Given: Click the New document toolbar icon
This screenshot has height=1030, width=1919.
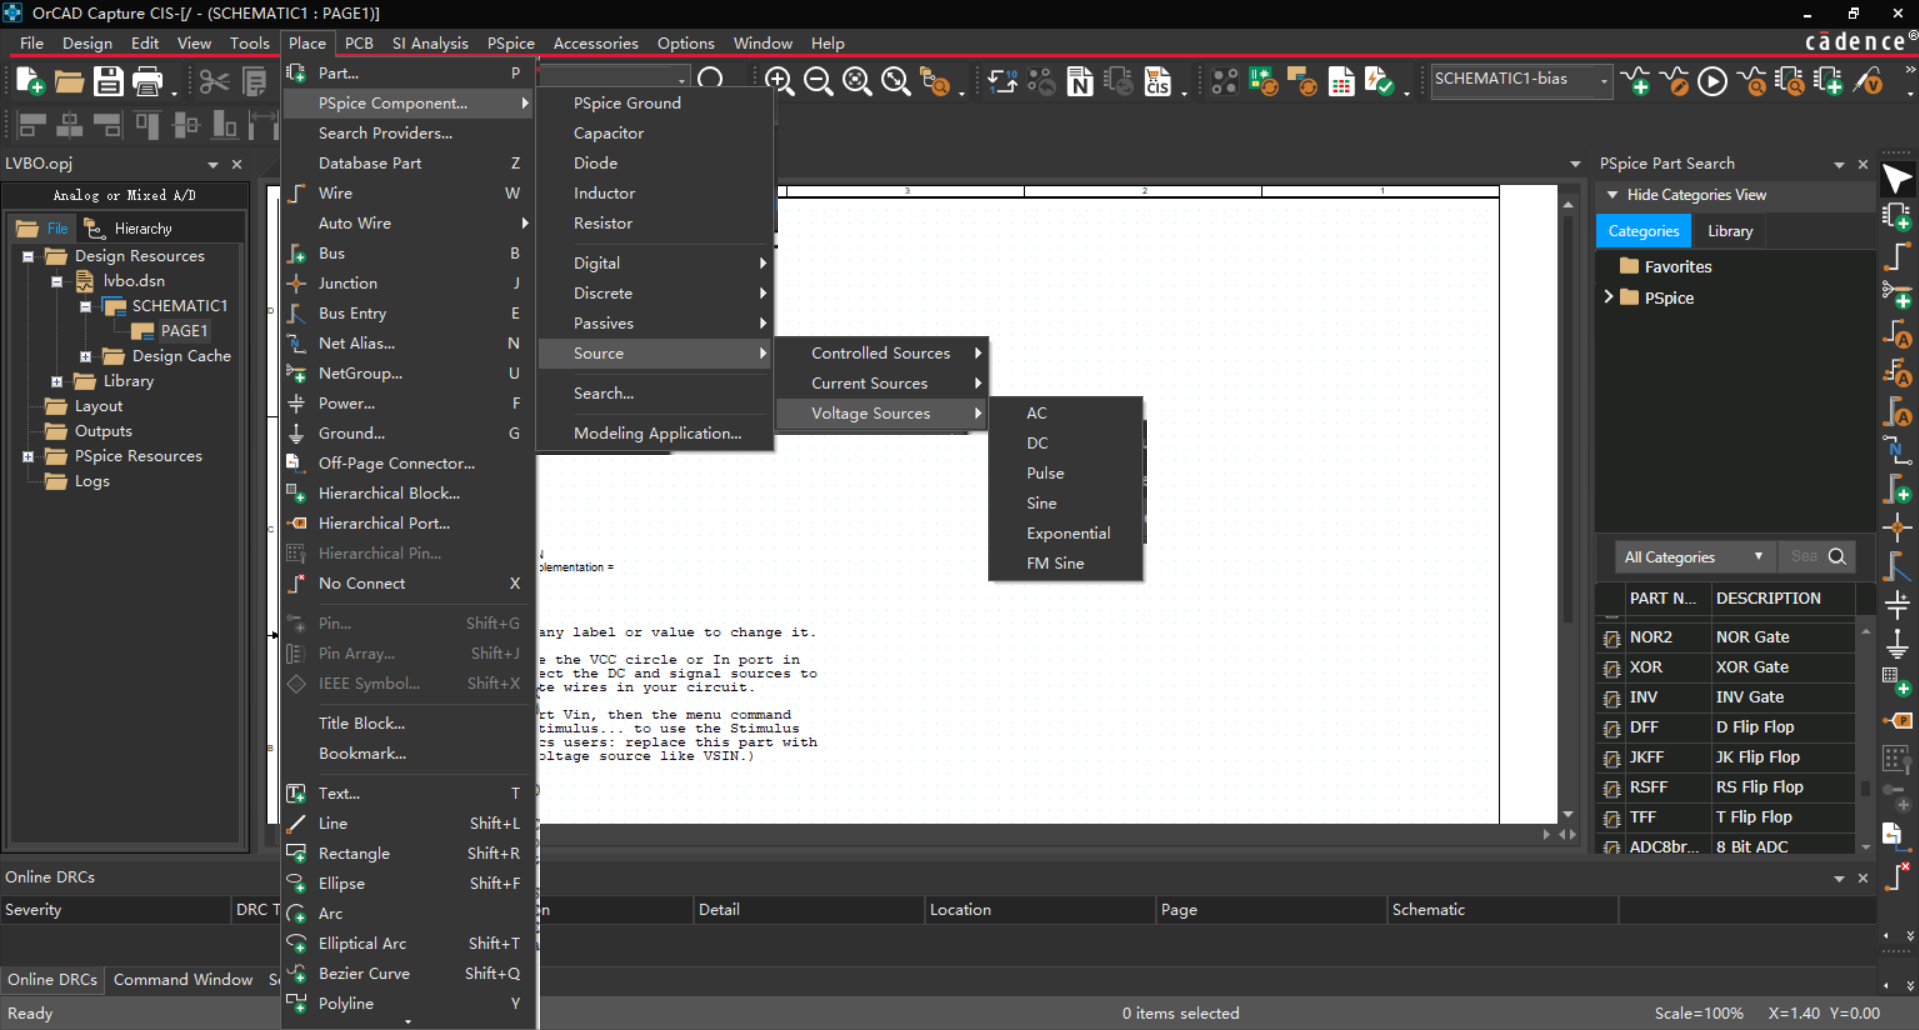Looking at the screenshot, I should coord(30,81).
